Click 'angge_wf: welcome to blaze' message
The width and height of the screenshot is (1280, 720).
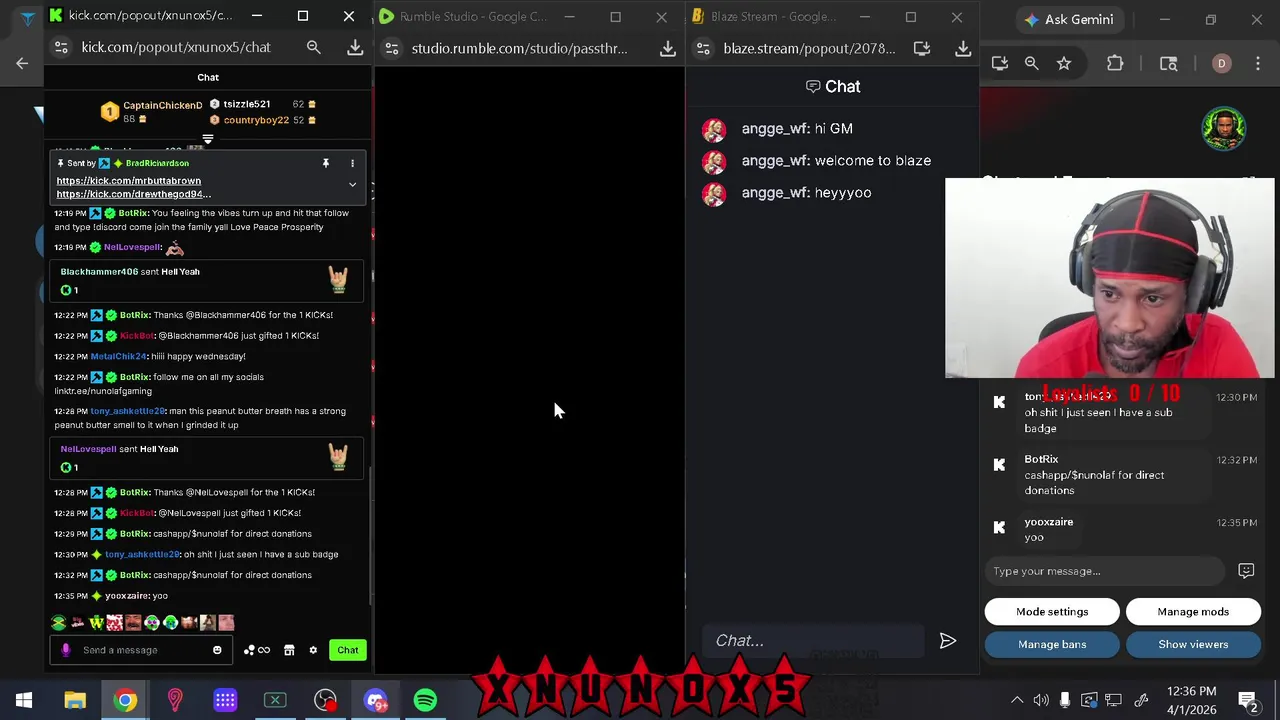[x=836, y=160]
